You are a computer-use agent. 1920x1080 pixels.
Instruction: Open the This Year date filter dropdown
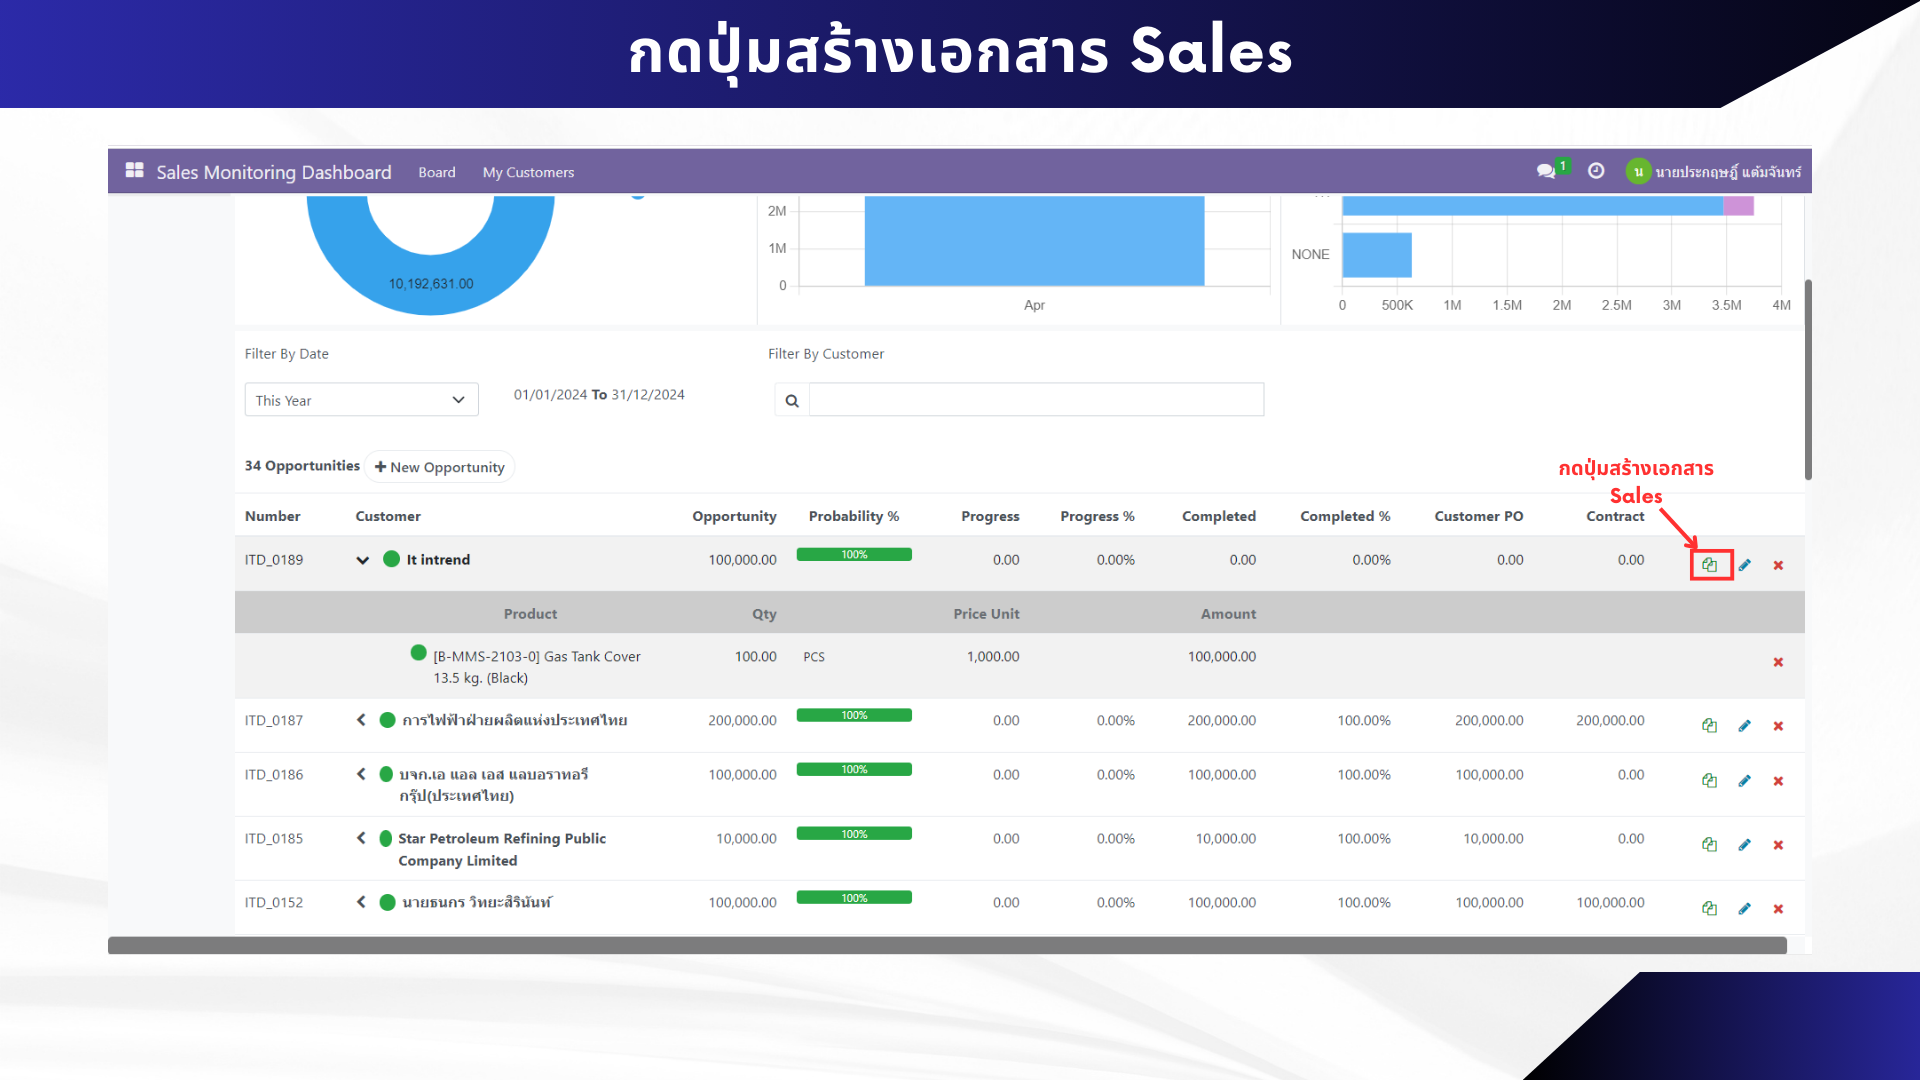(361, 400)
